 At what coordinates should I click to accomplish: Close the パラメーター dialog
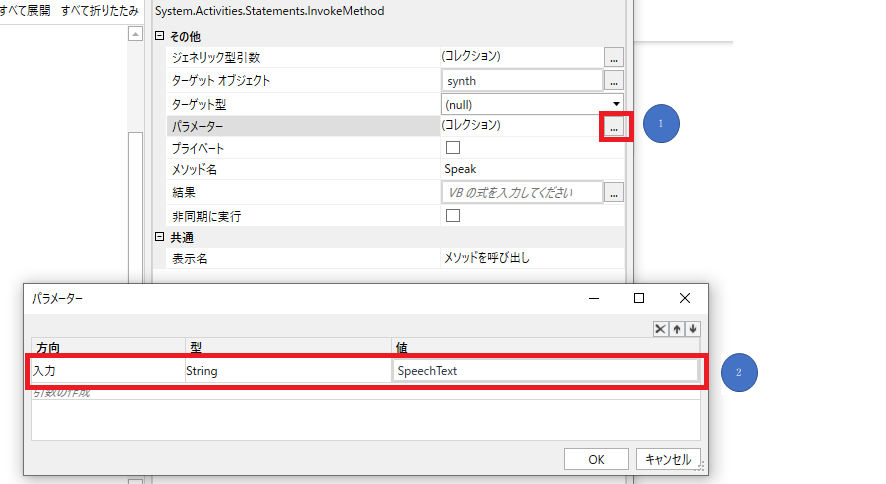pos(685,298)
